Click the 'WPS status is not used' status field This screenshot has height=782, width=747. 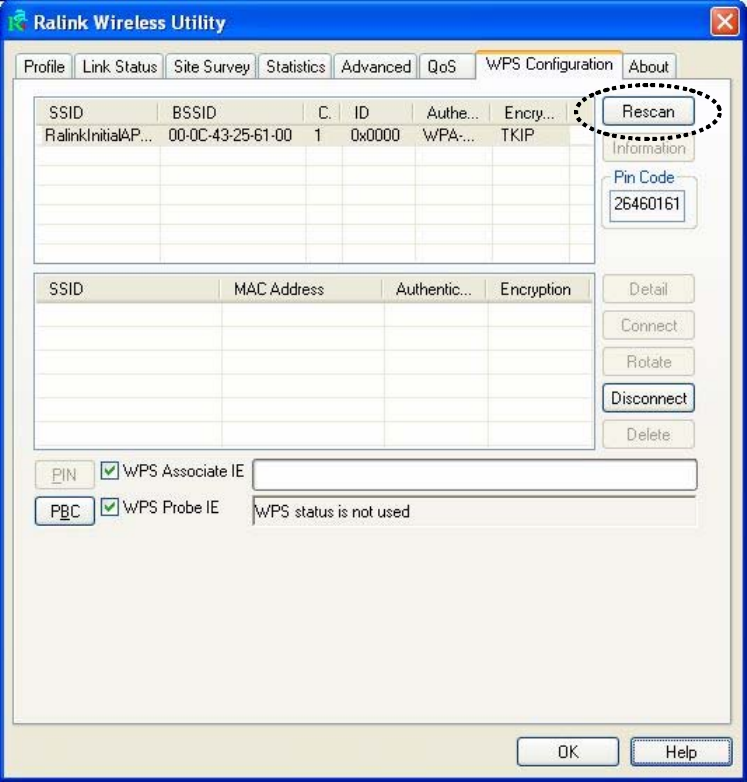pos(475,511)
